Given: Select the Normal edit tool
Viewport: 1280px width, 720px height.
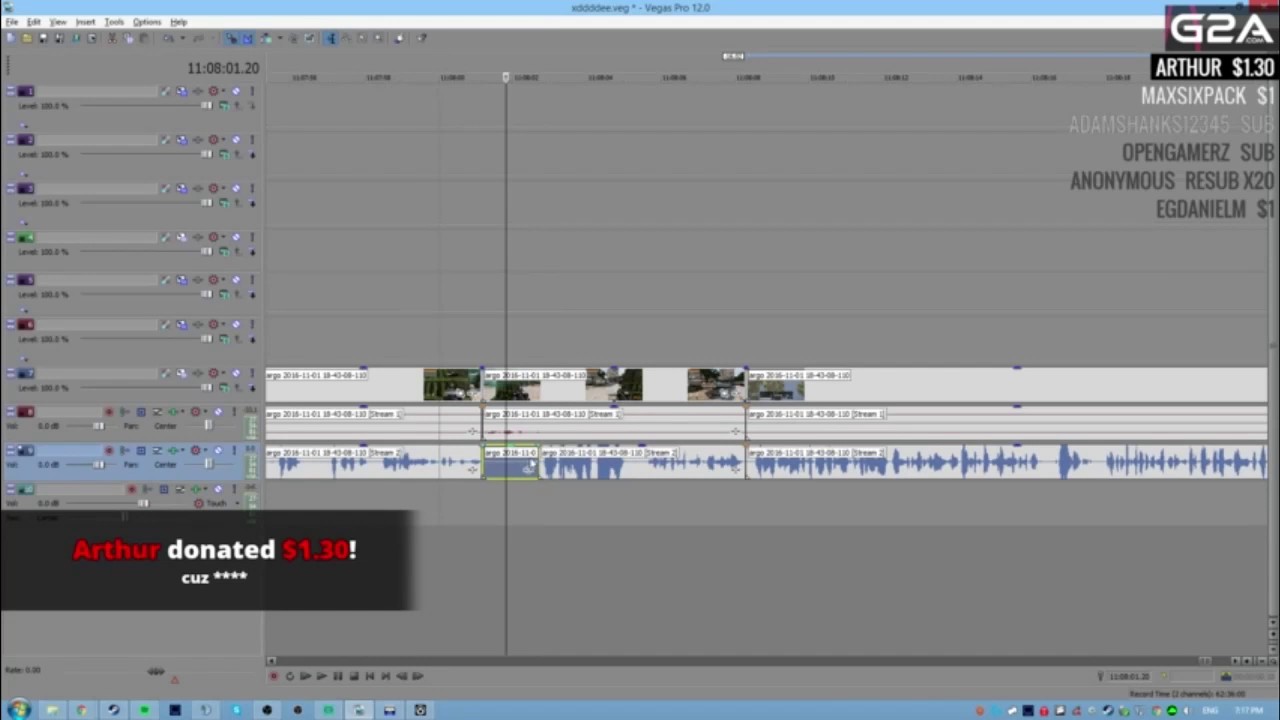Looking at the screenshot, I should 331,38.
